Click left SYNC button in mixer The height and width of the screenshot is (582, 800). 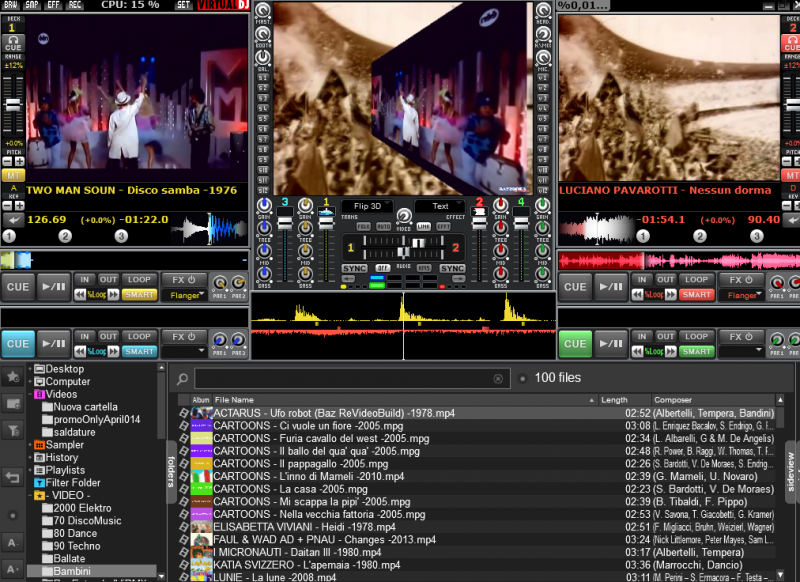coord(354,269)
